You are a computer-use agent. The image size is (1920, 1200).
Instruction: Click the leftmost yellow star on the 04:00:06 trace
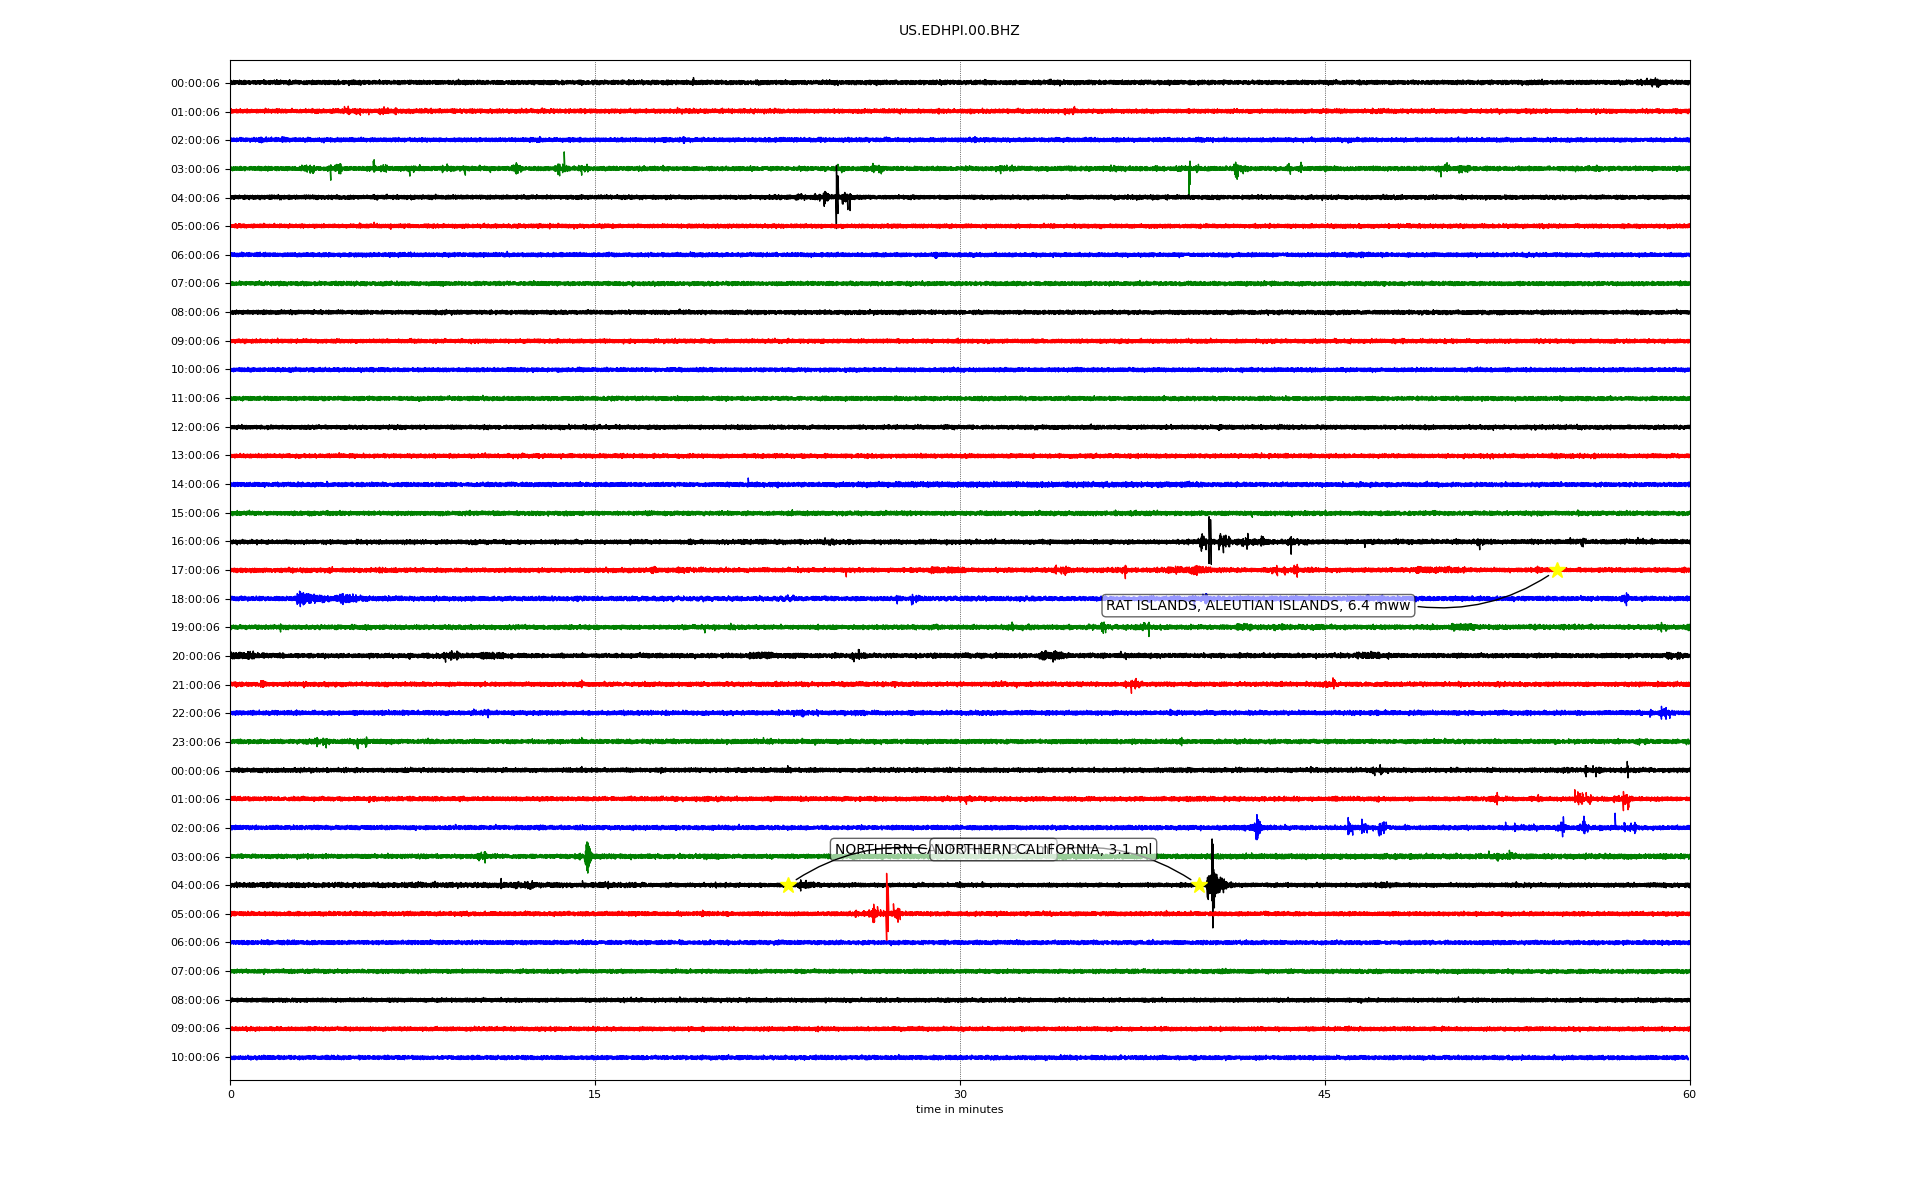click(788, 885)
